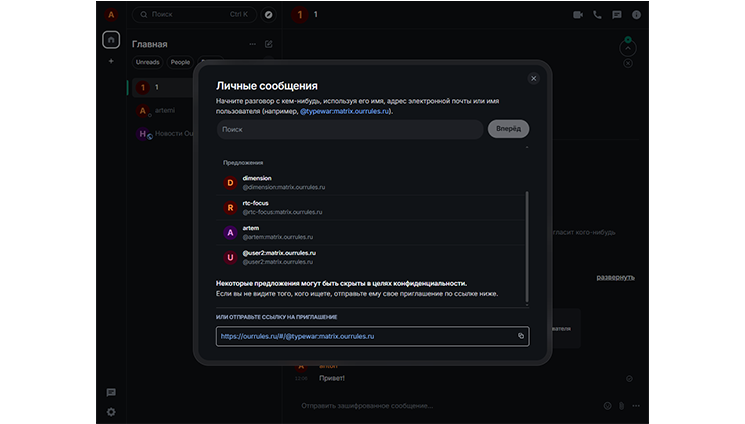Screen dimensions: 745x424
Task: Close the Личные сообщения dialog
Action: 533,78
